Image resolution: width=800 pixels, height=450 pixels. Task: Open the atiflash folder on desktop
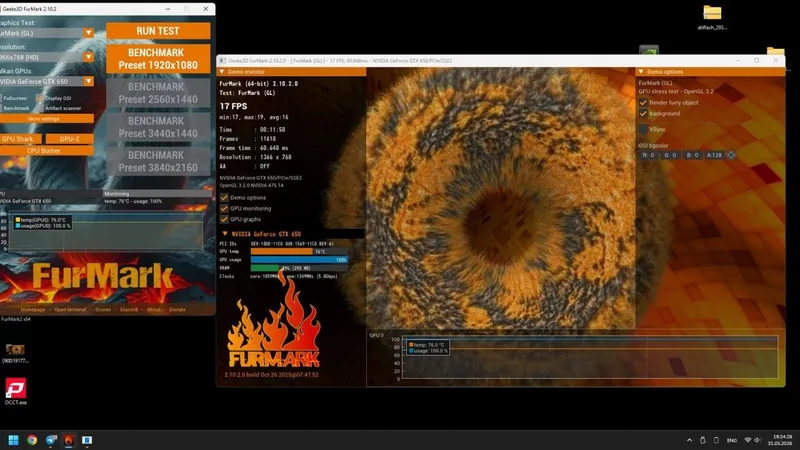712,17
